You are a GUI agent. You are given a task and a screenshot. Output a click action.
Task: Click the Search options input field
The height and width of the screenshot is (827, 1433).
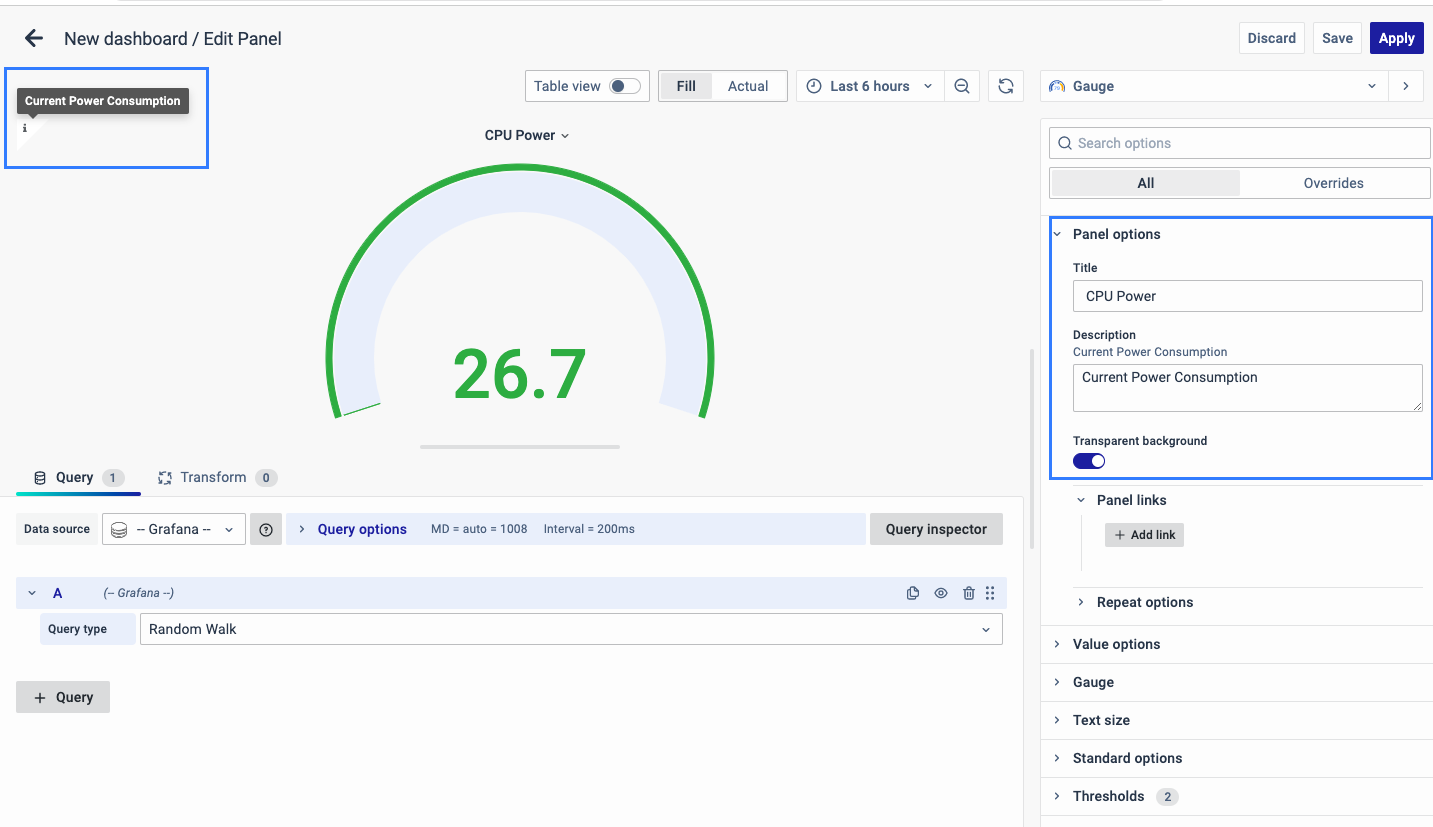(x=1240, y=143)
